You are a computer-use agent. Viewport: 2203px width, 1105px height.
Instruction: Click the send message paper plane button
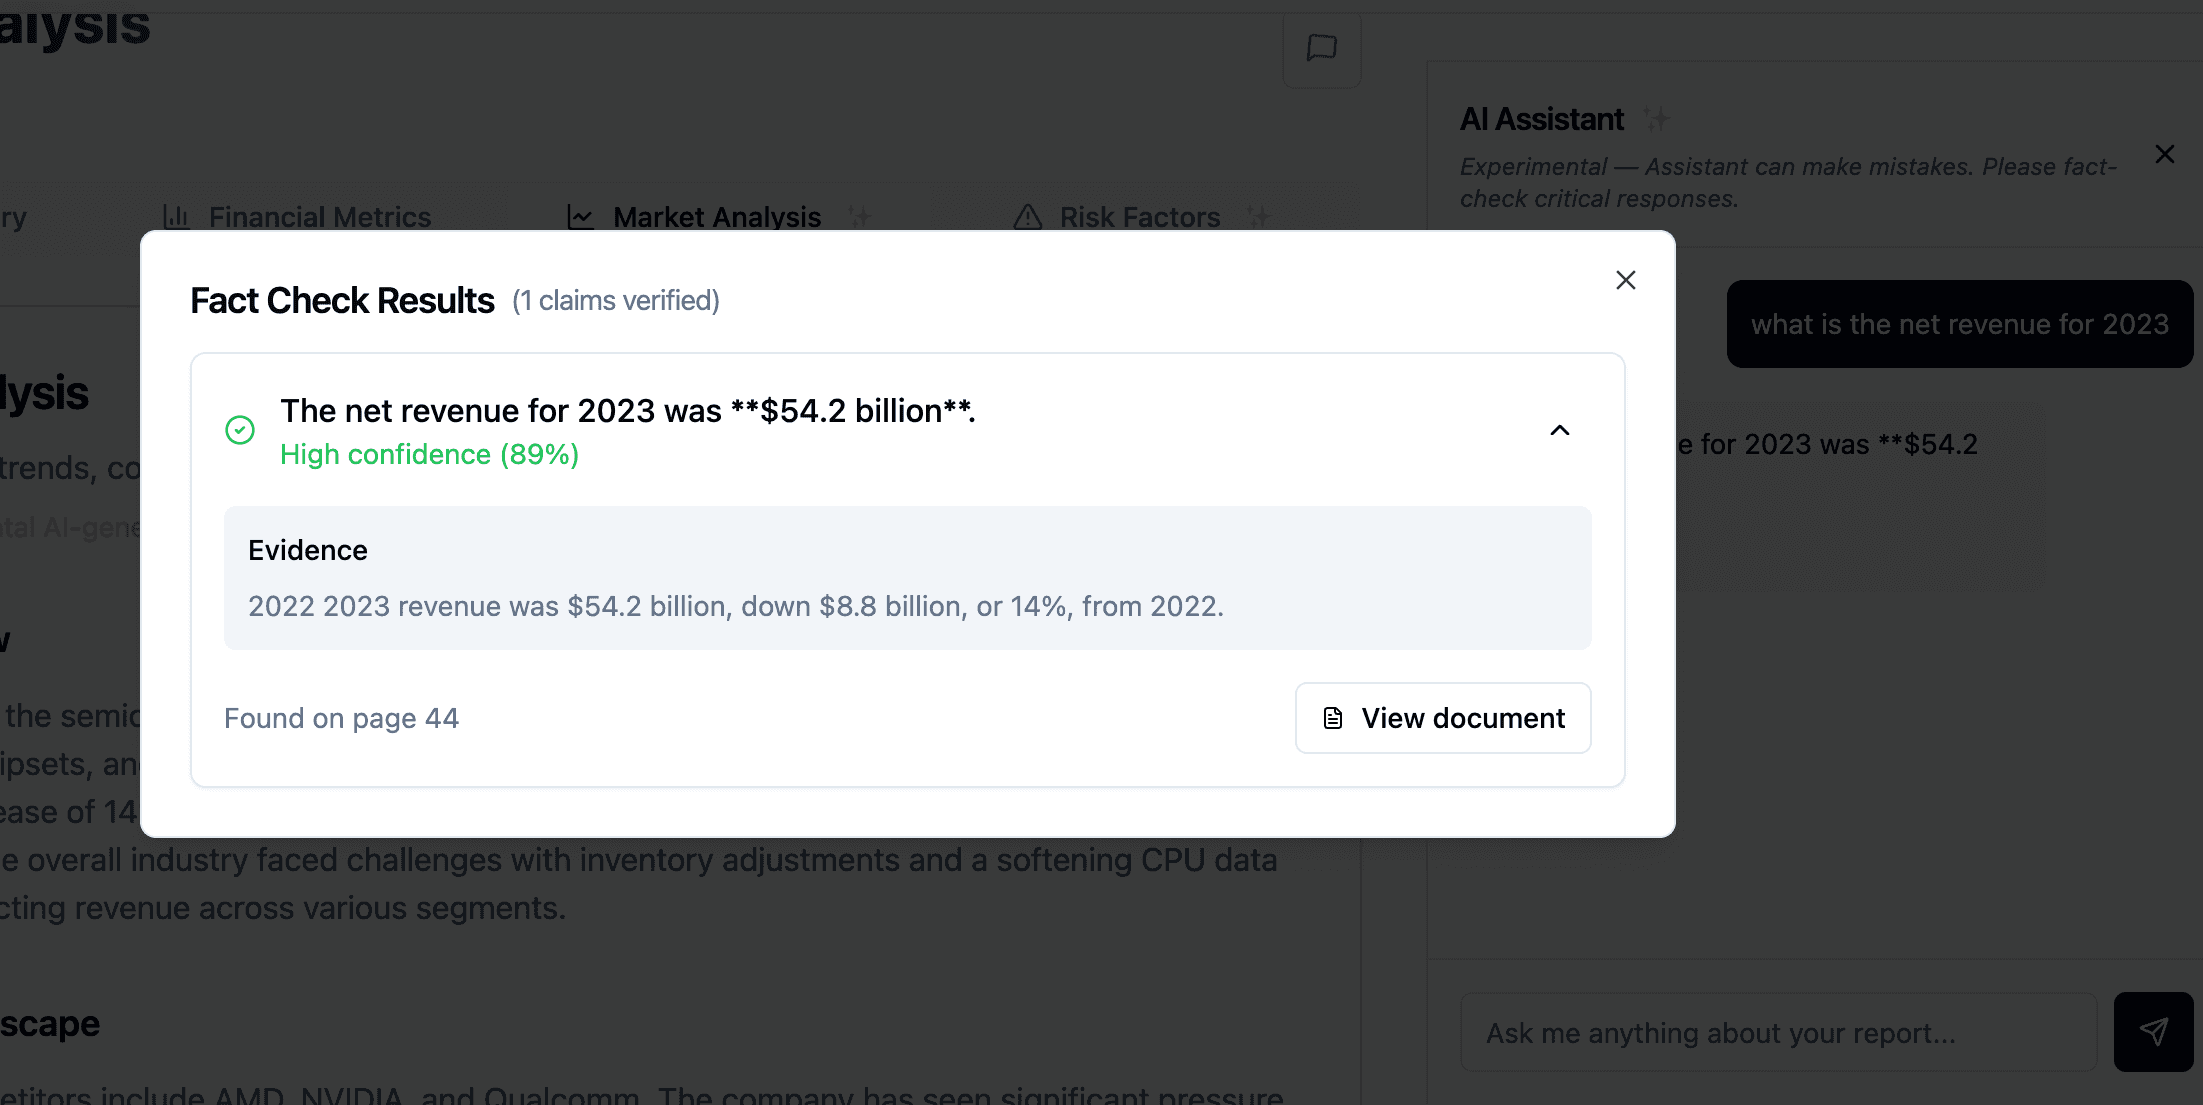click(x=2154, y=1032)
